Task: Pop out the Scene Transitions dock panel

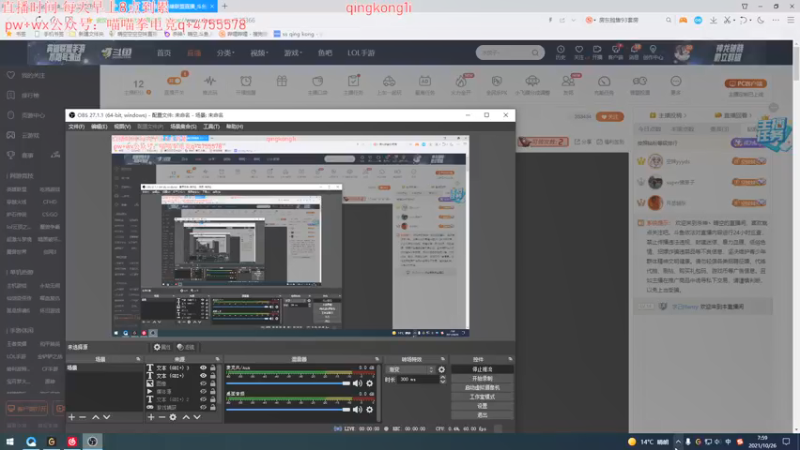Action: coord(442,359)
